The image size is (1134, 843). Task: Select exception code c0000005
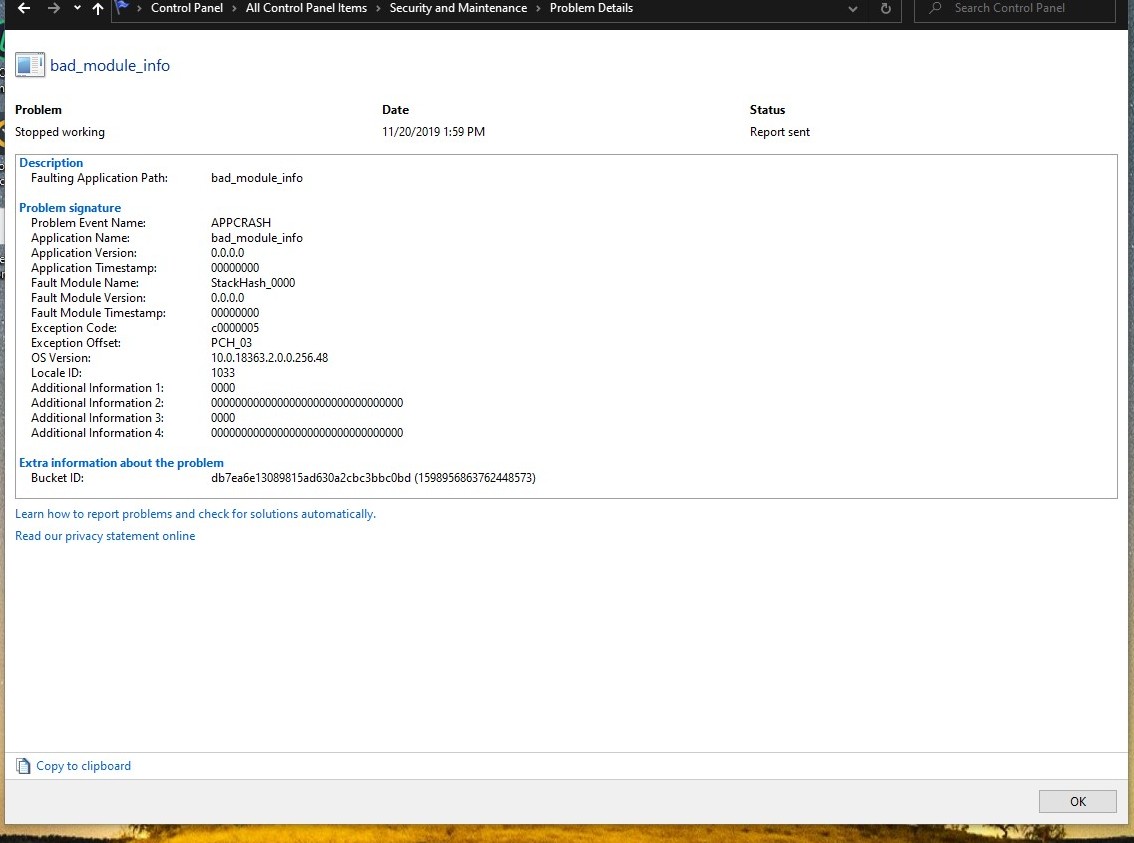(x=235, y=328)
